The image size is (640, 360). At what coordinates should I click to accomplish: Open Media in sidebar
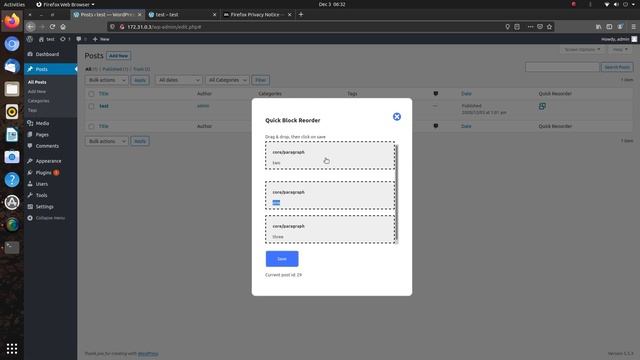click(42, 123)
